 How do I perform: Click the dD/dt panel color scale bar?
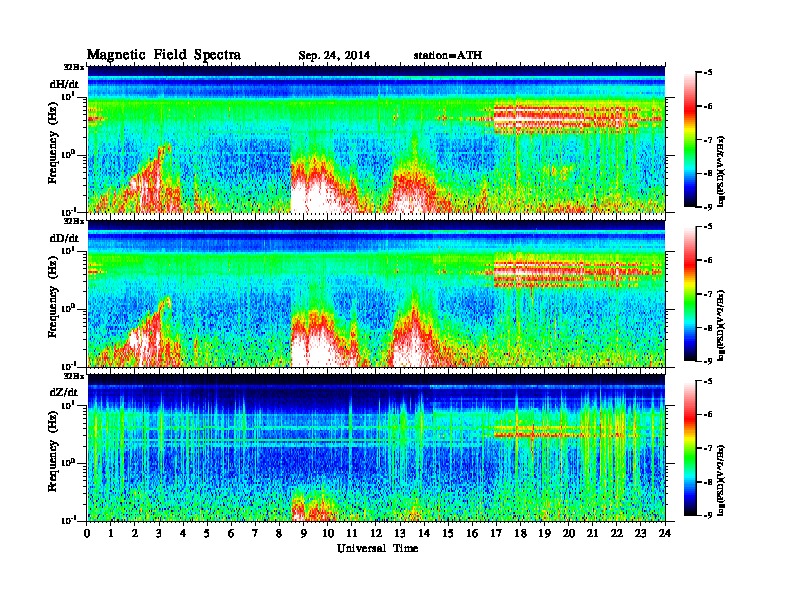click(689, 294)
